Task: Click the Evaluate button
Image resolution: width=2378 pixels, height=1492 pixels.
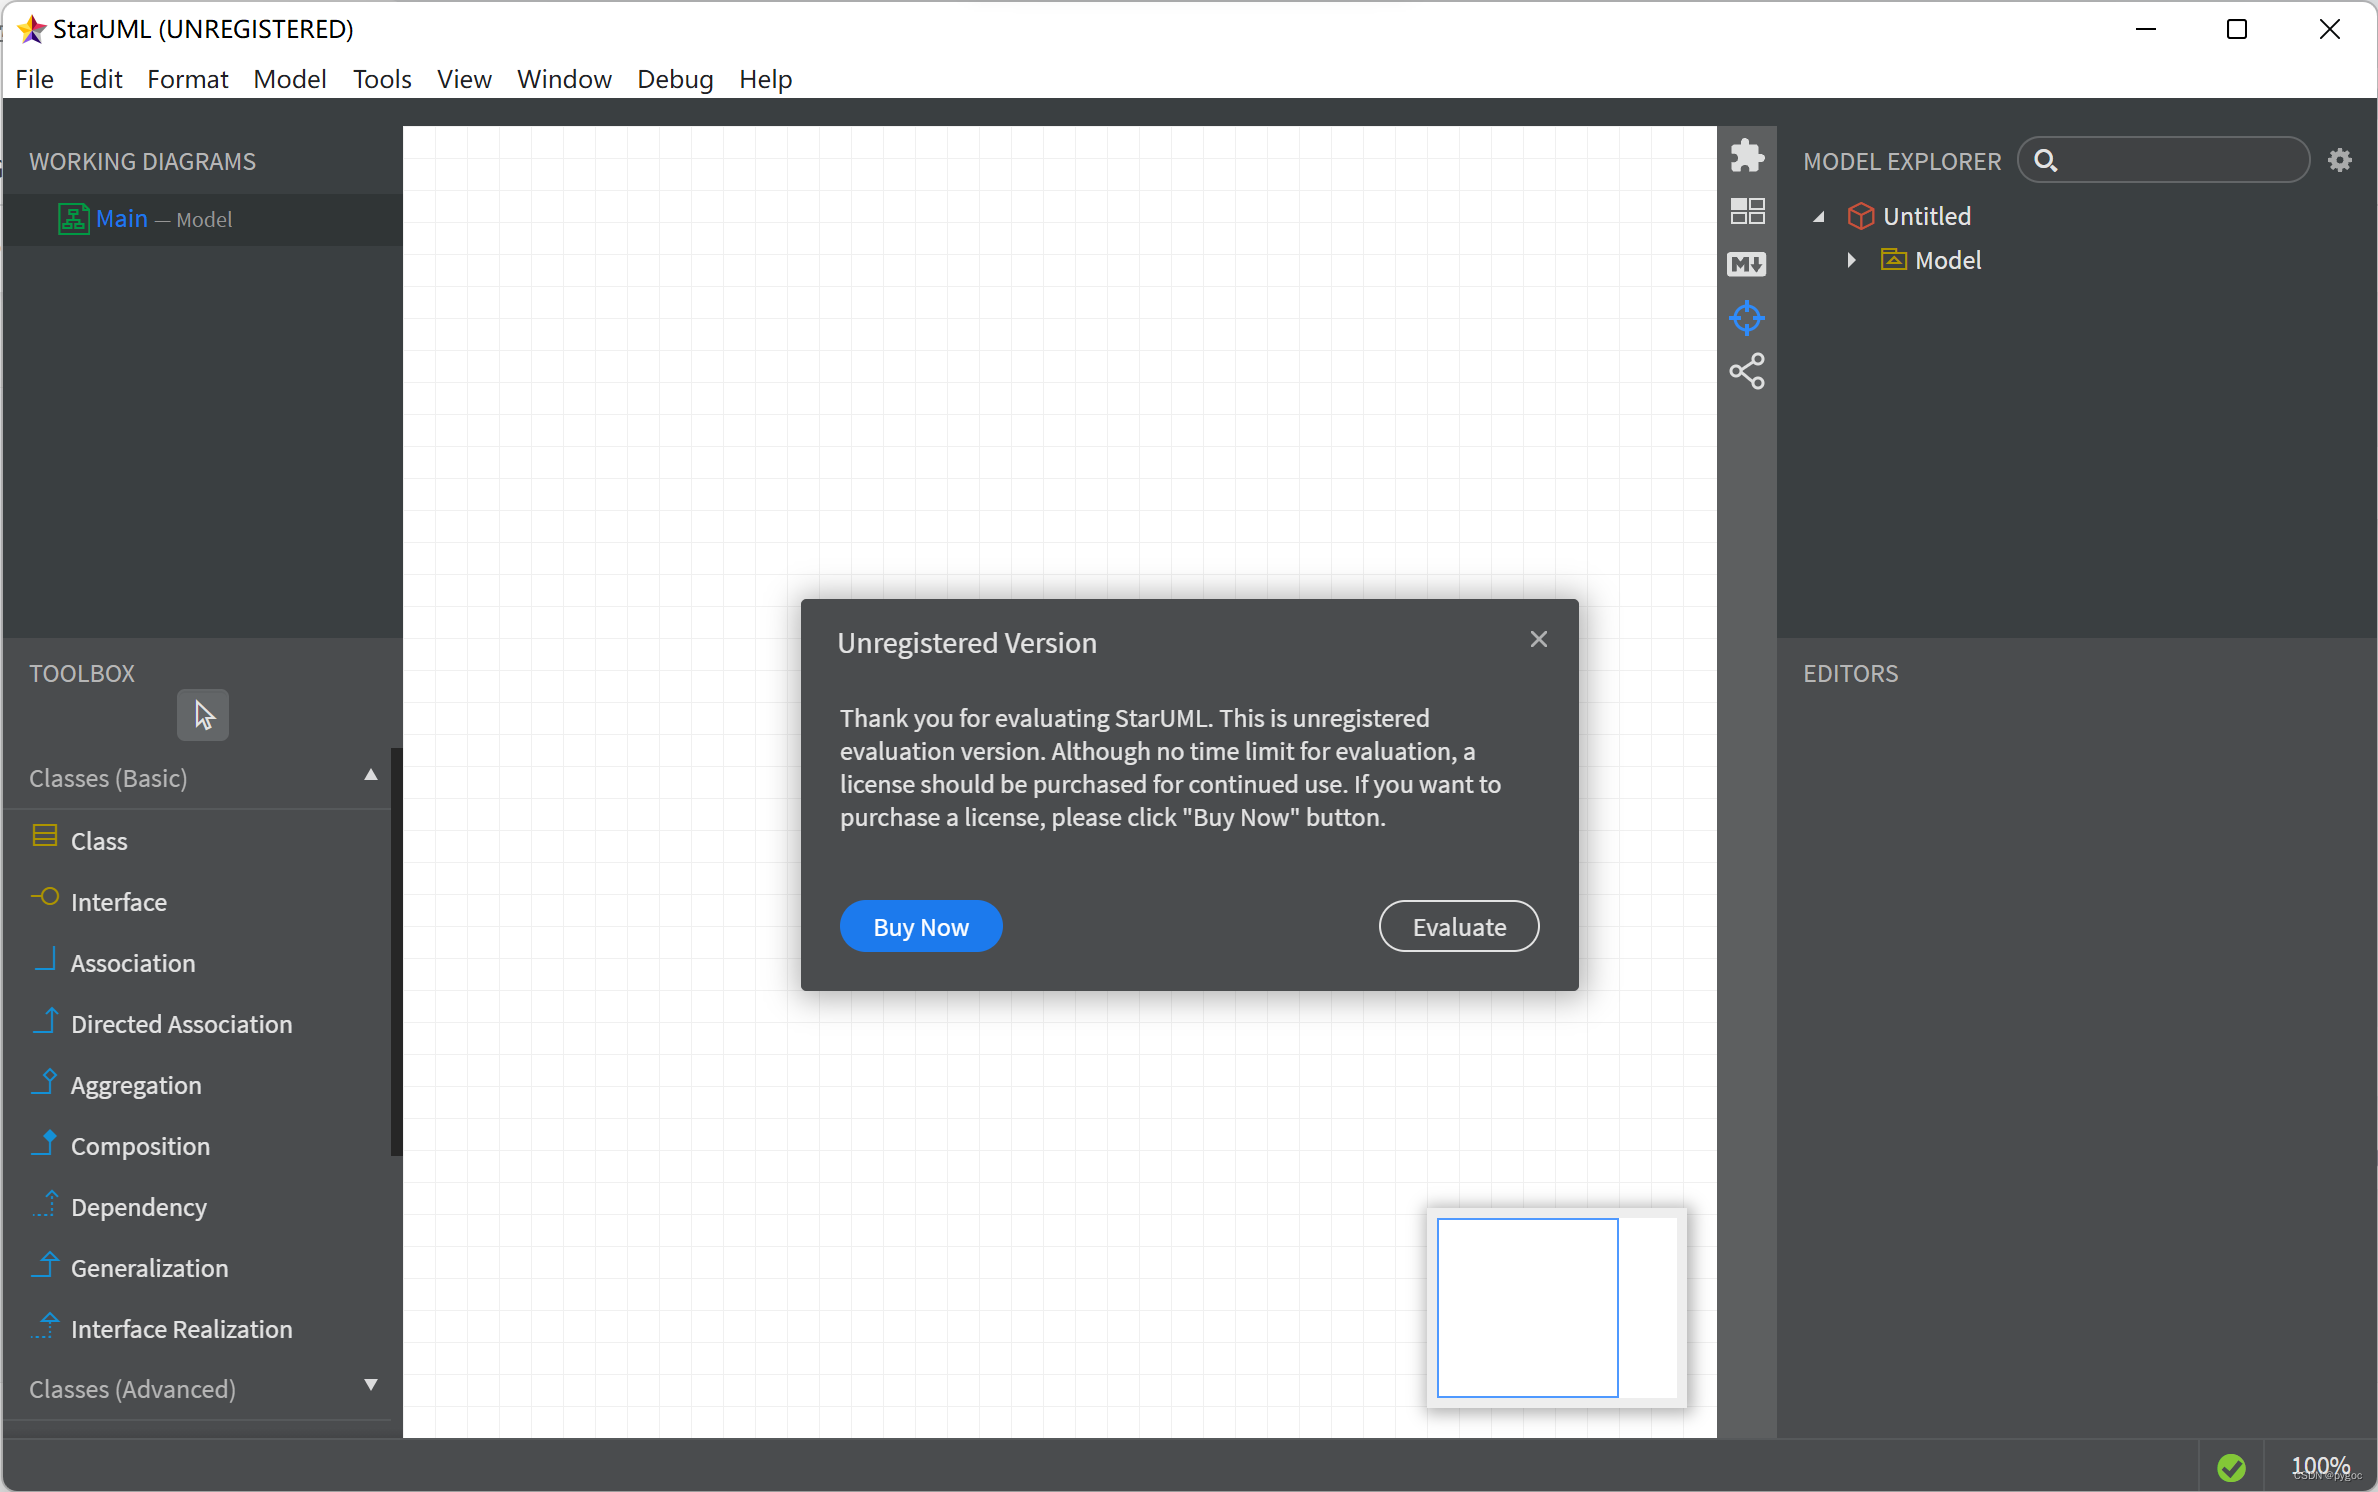Action: click(1458, 926)
